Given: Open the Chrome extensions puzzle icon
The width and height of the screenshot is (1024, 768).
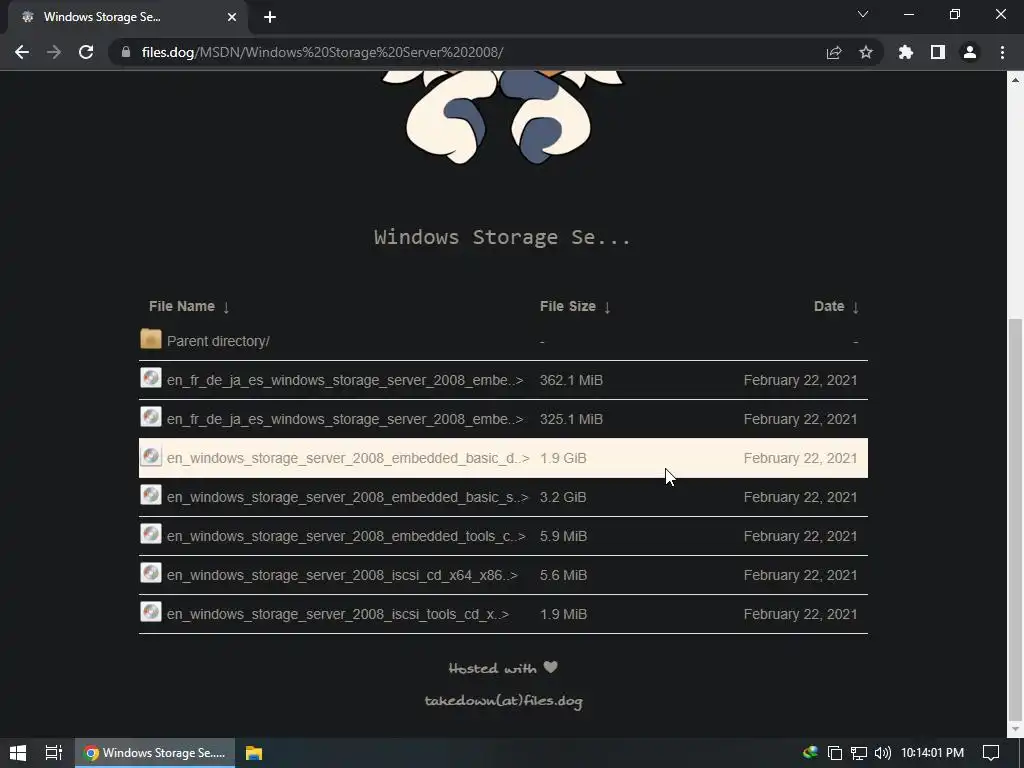Looking at the screenshot, I should click(906, 52).
